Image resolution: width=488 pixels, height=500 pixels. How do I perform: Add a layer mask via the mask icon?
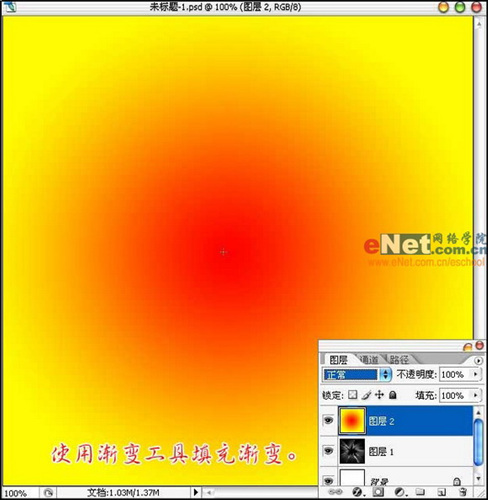coord(378,492)
